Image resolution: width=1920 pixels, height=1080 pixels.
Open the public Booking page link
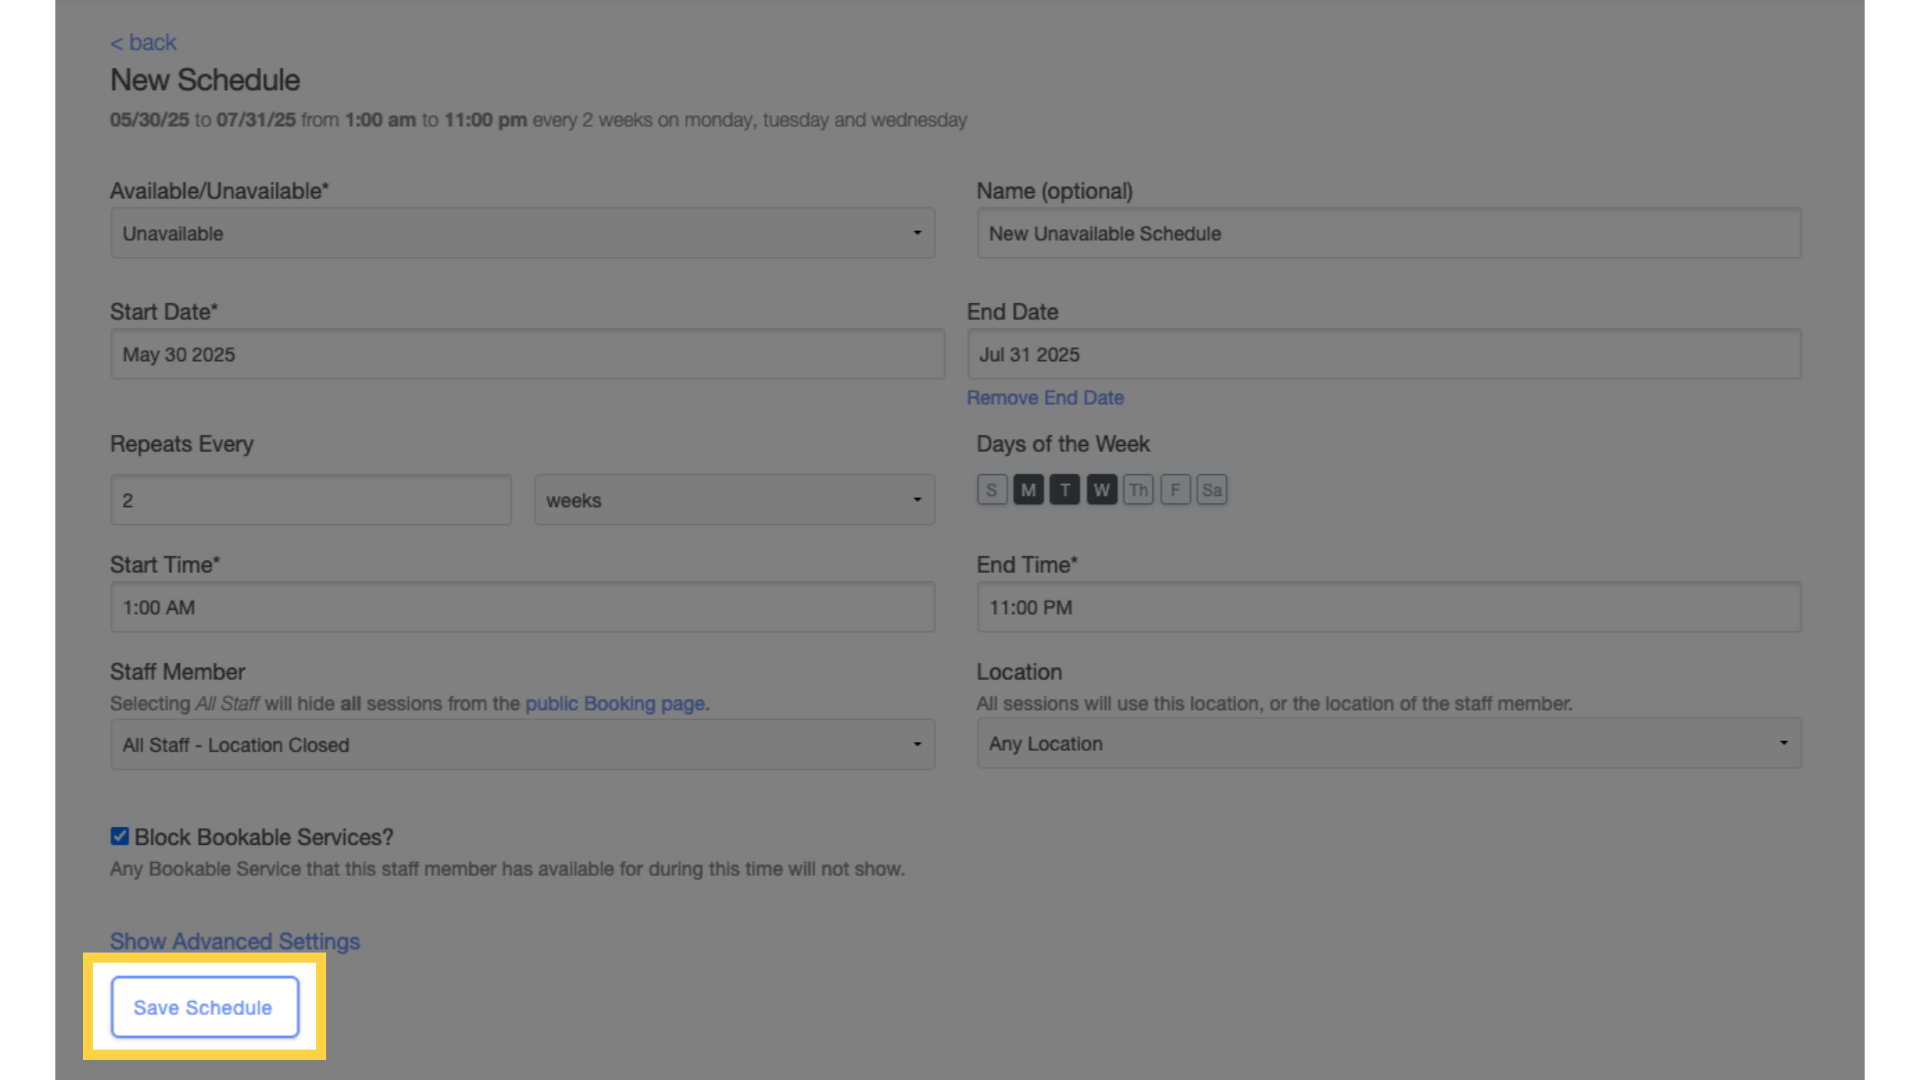[x=615, y=703]
